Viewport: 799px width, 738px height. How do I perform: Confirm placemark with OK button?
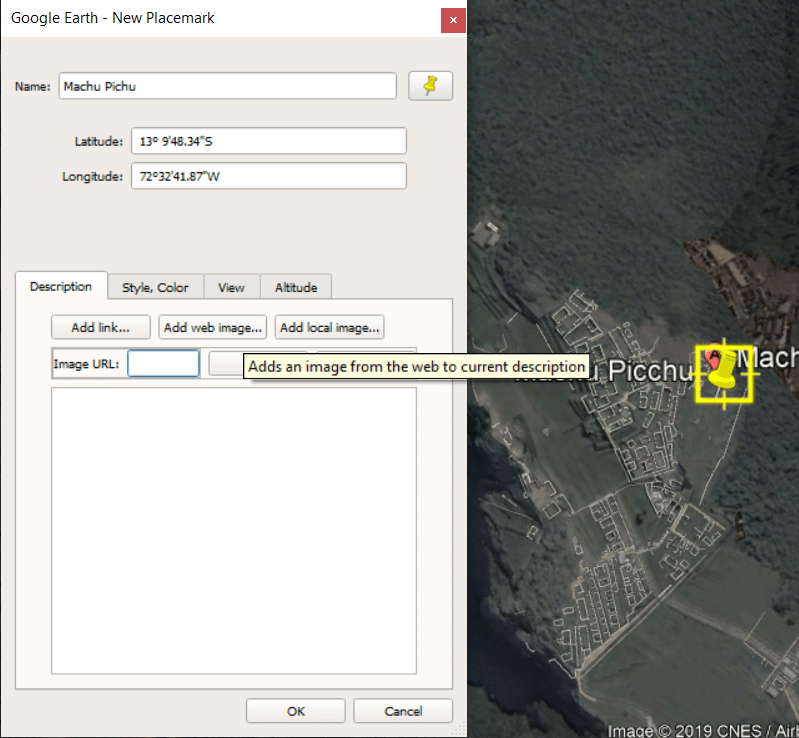(296, 710)
